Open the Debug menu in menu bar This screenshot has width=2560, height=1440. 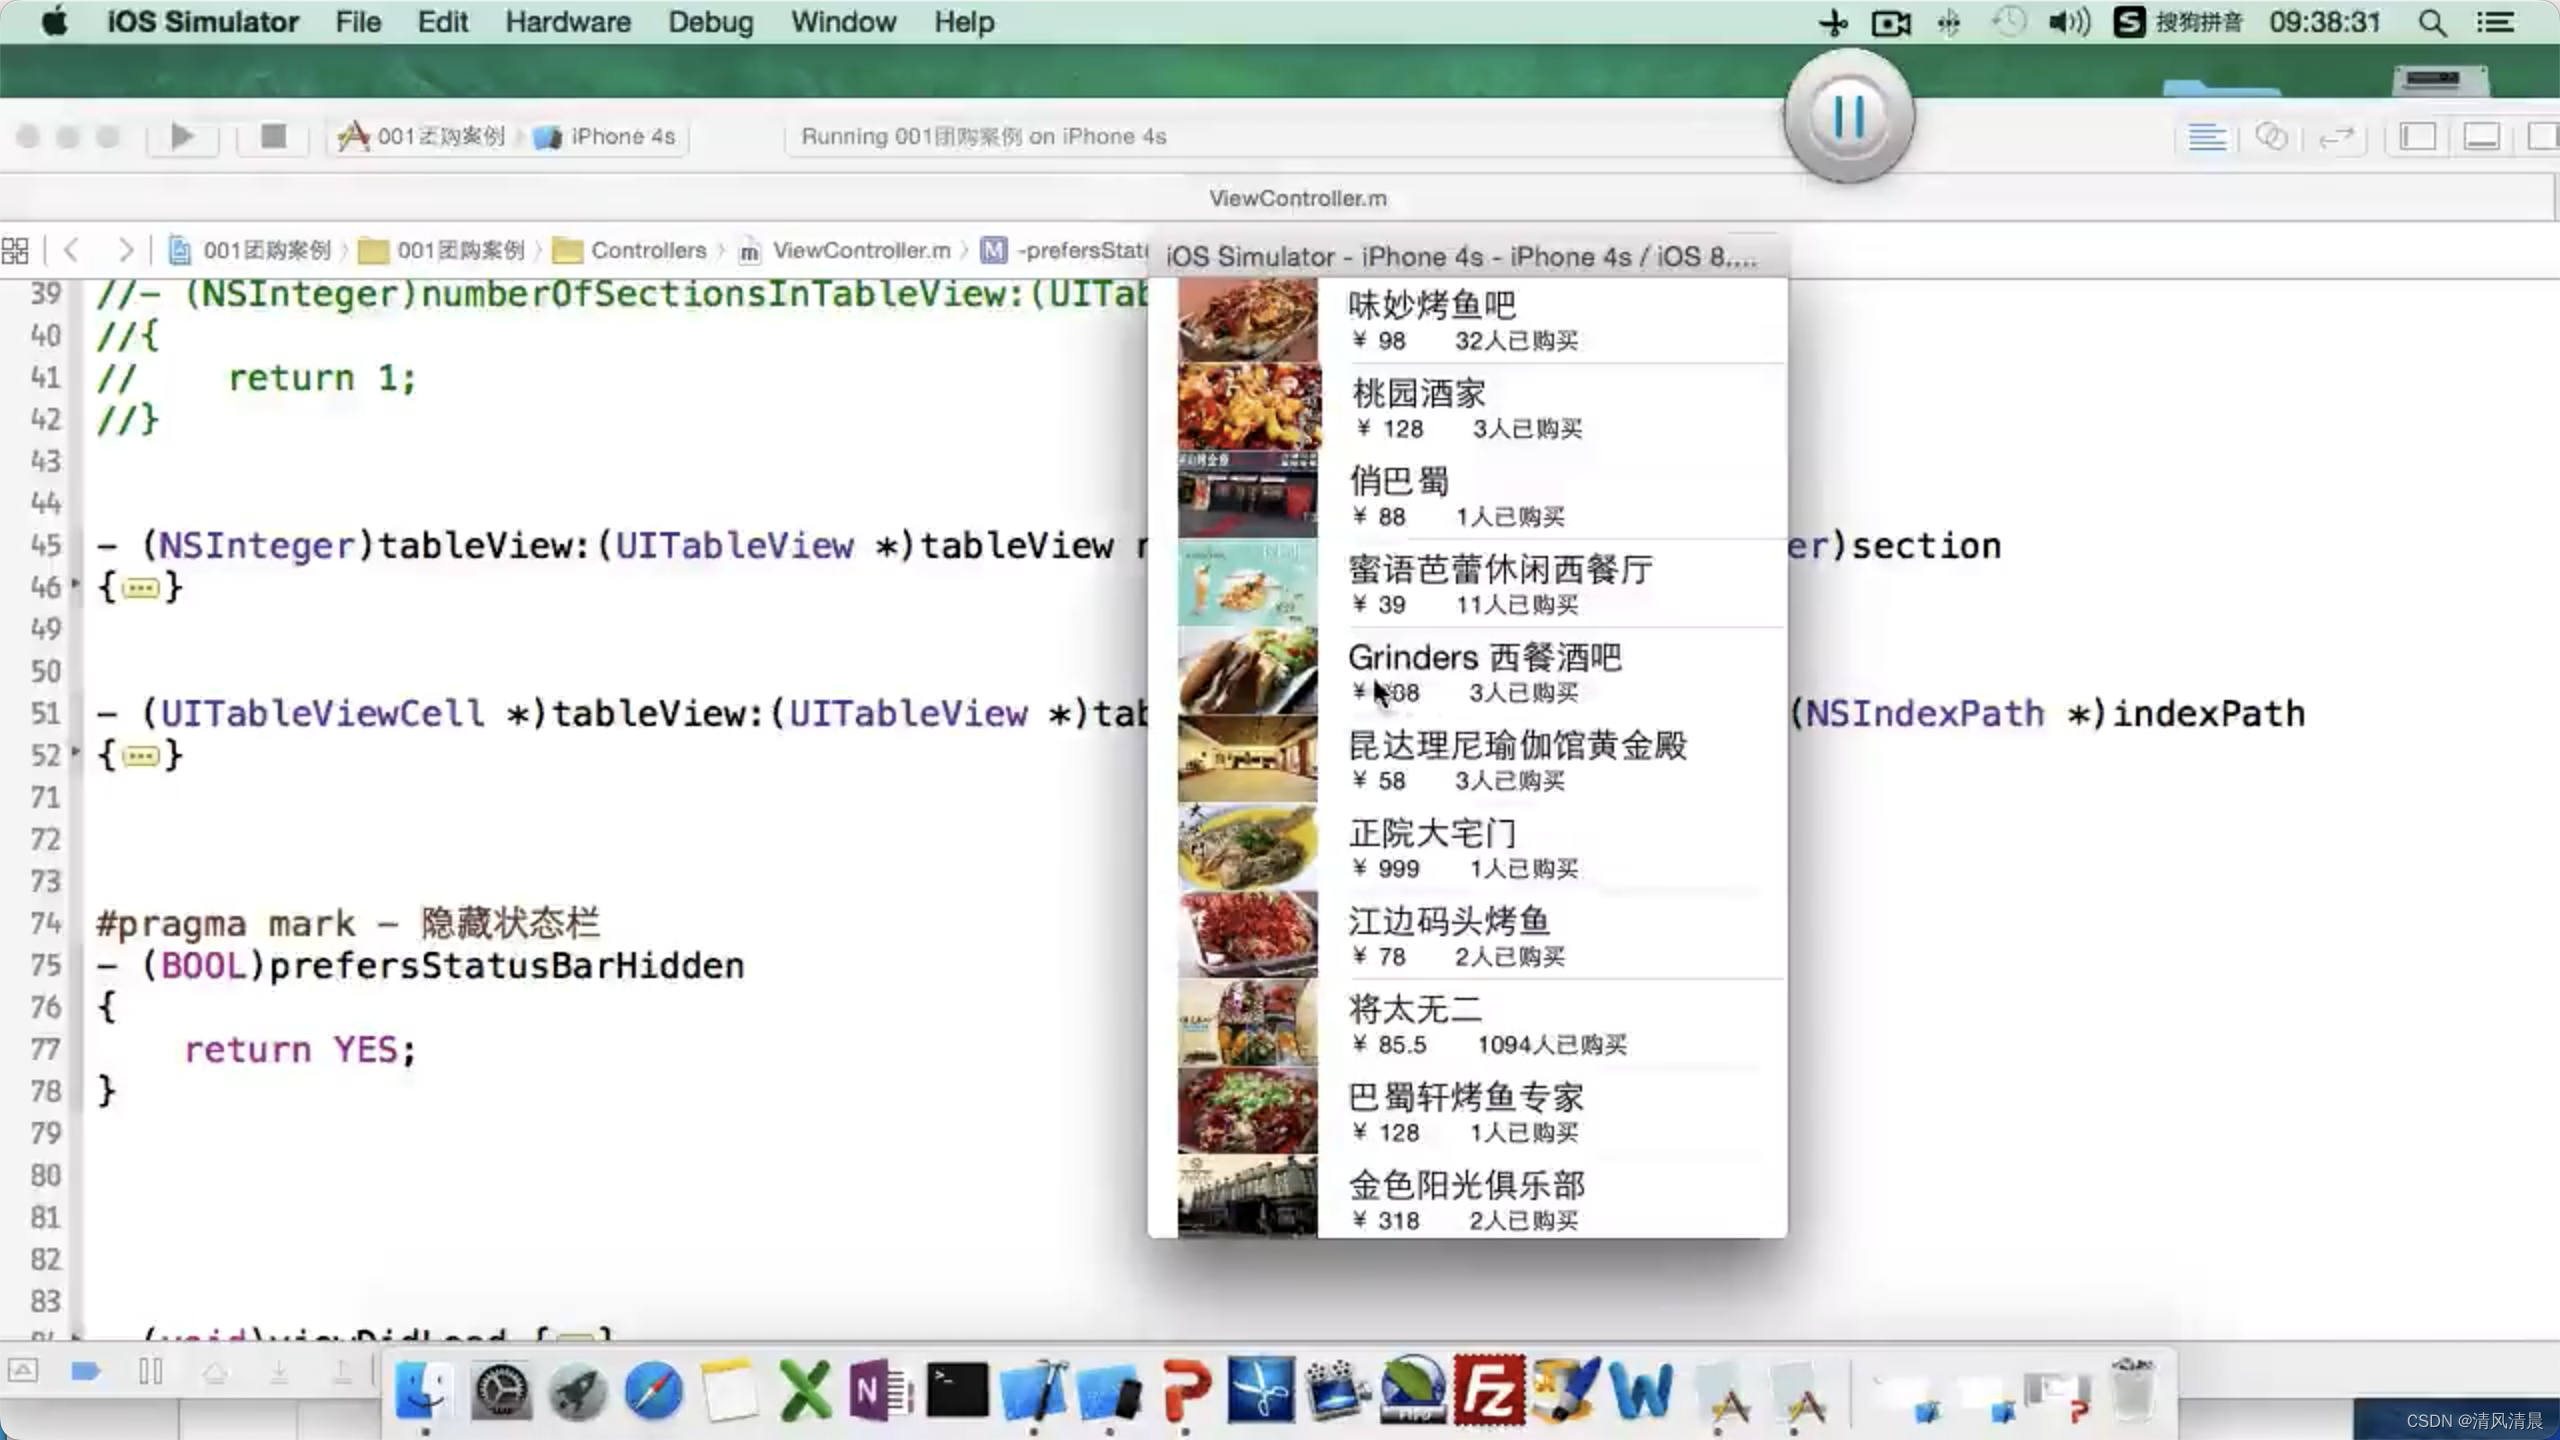coord(710,22)
